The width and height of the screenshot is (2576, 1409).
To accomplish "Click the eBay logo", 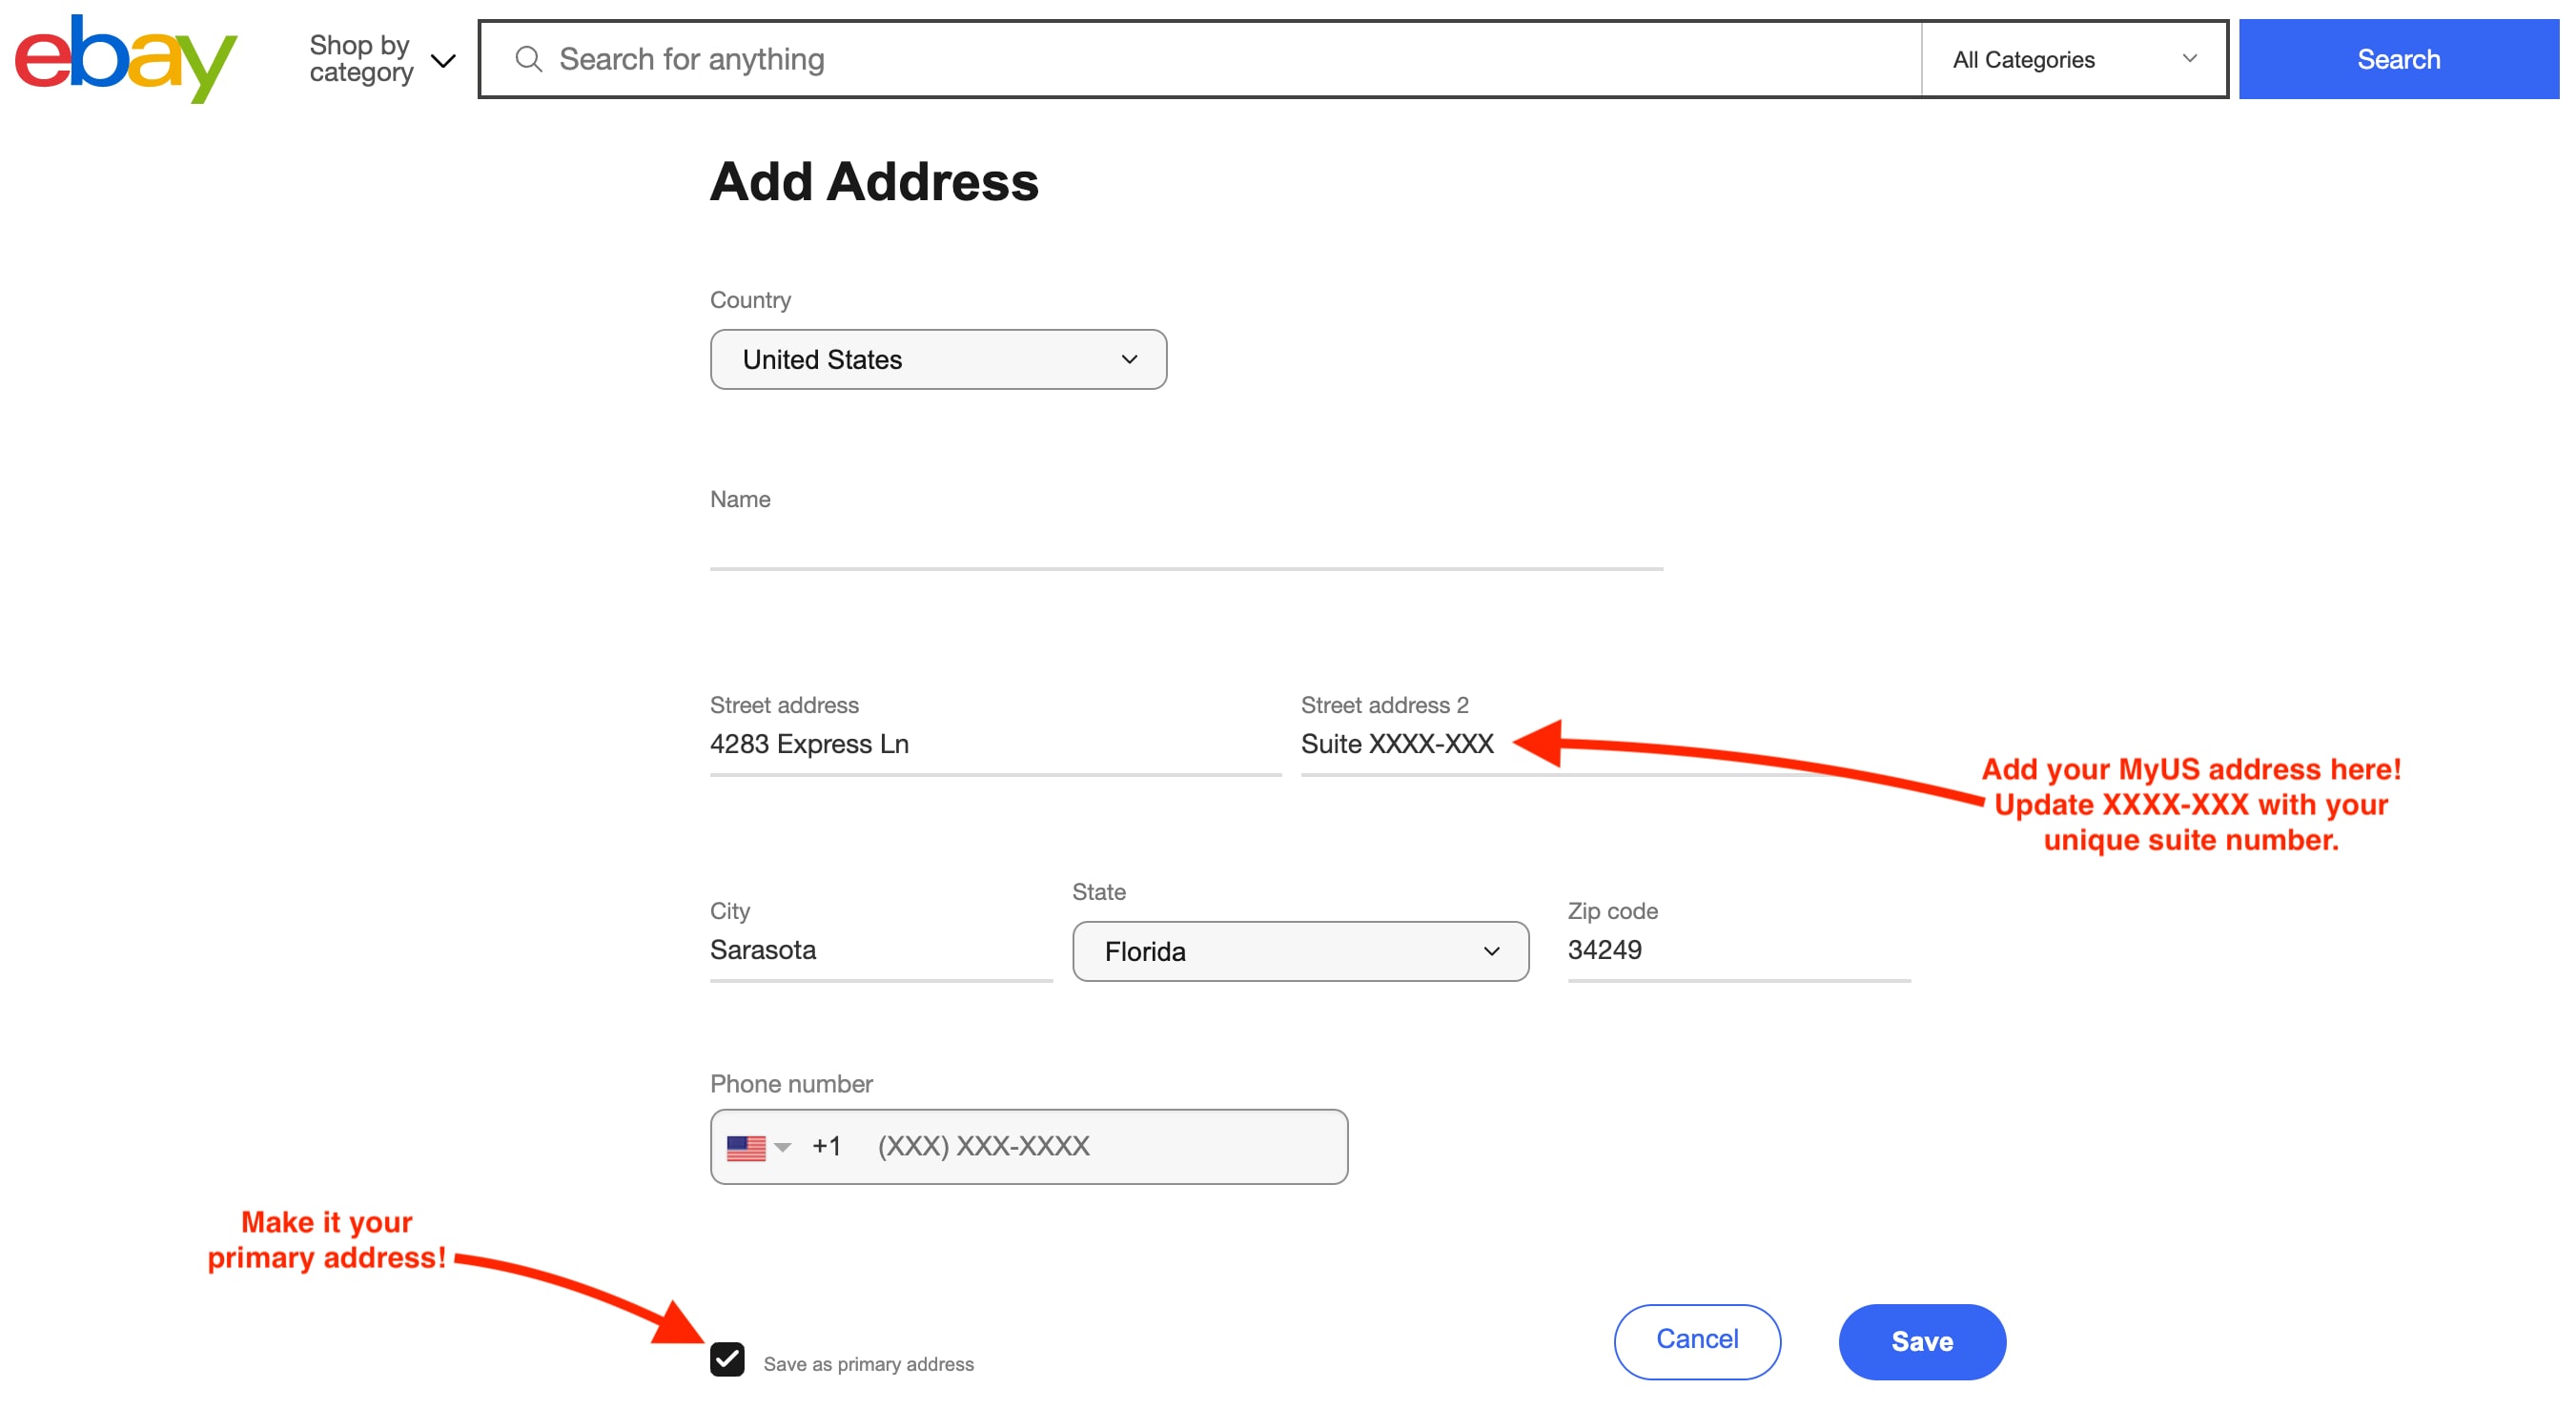I will tap(125, 58).
